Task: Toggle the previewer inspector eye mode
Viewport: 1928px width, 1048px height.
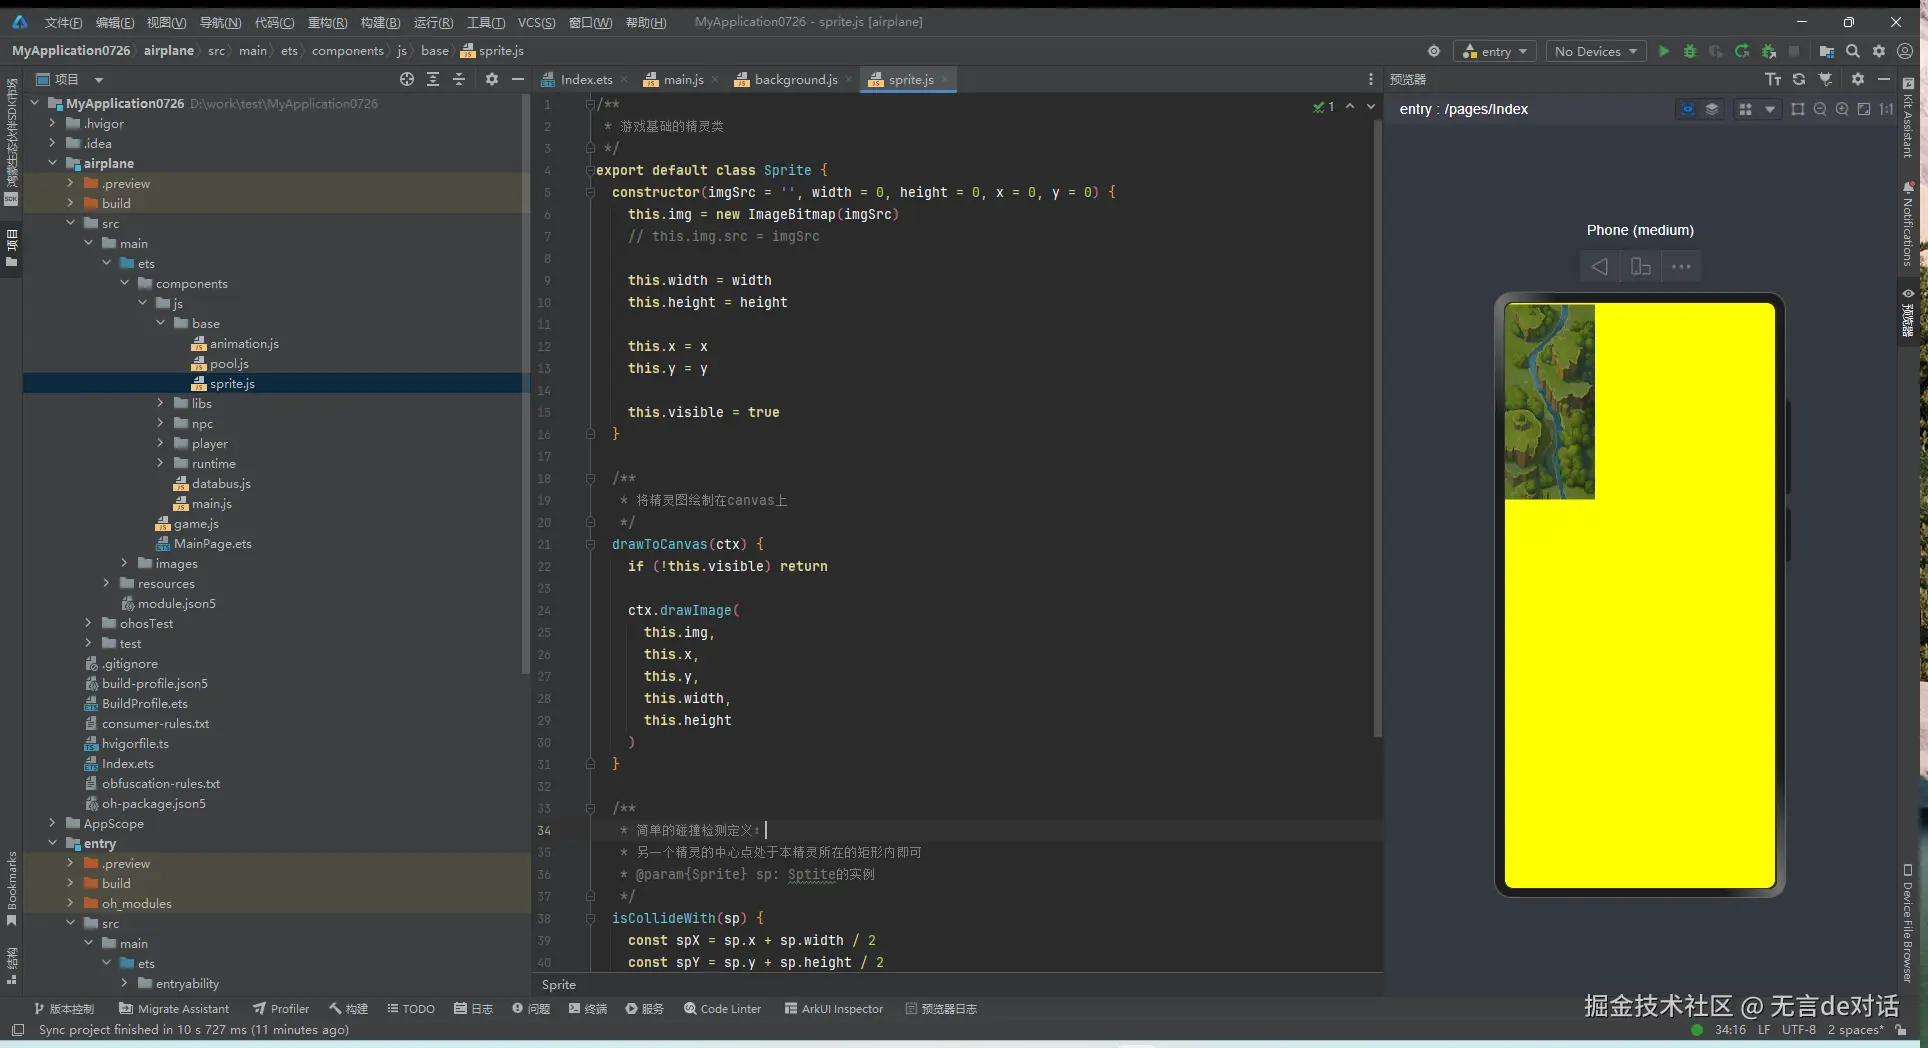Action: tap(1688, 109)
